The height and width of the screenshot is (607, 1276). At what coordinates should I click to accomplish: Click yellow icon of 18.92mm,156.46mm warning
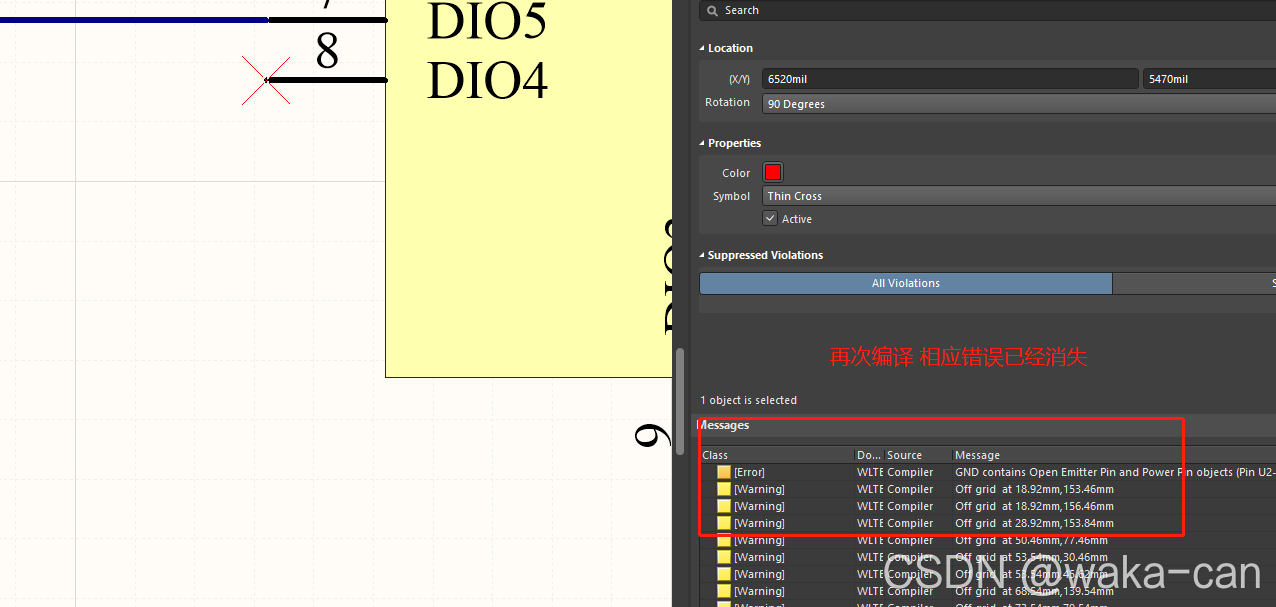click(x=724, y=506)
